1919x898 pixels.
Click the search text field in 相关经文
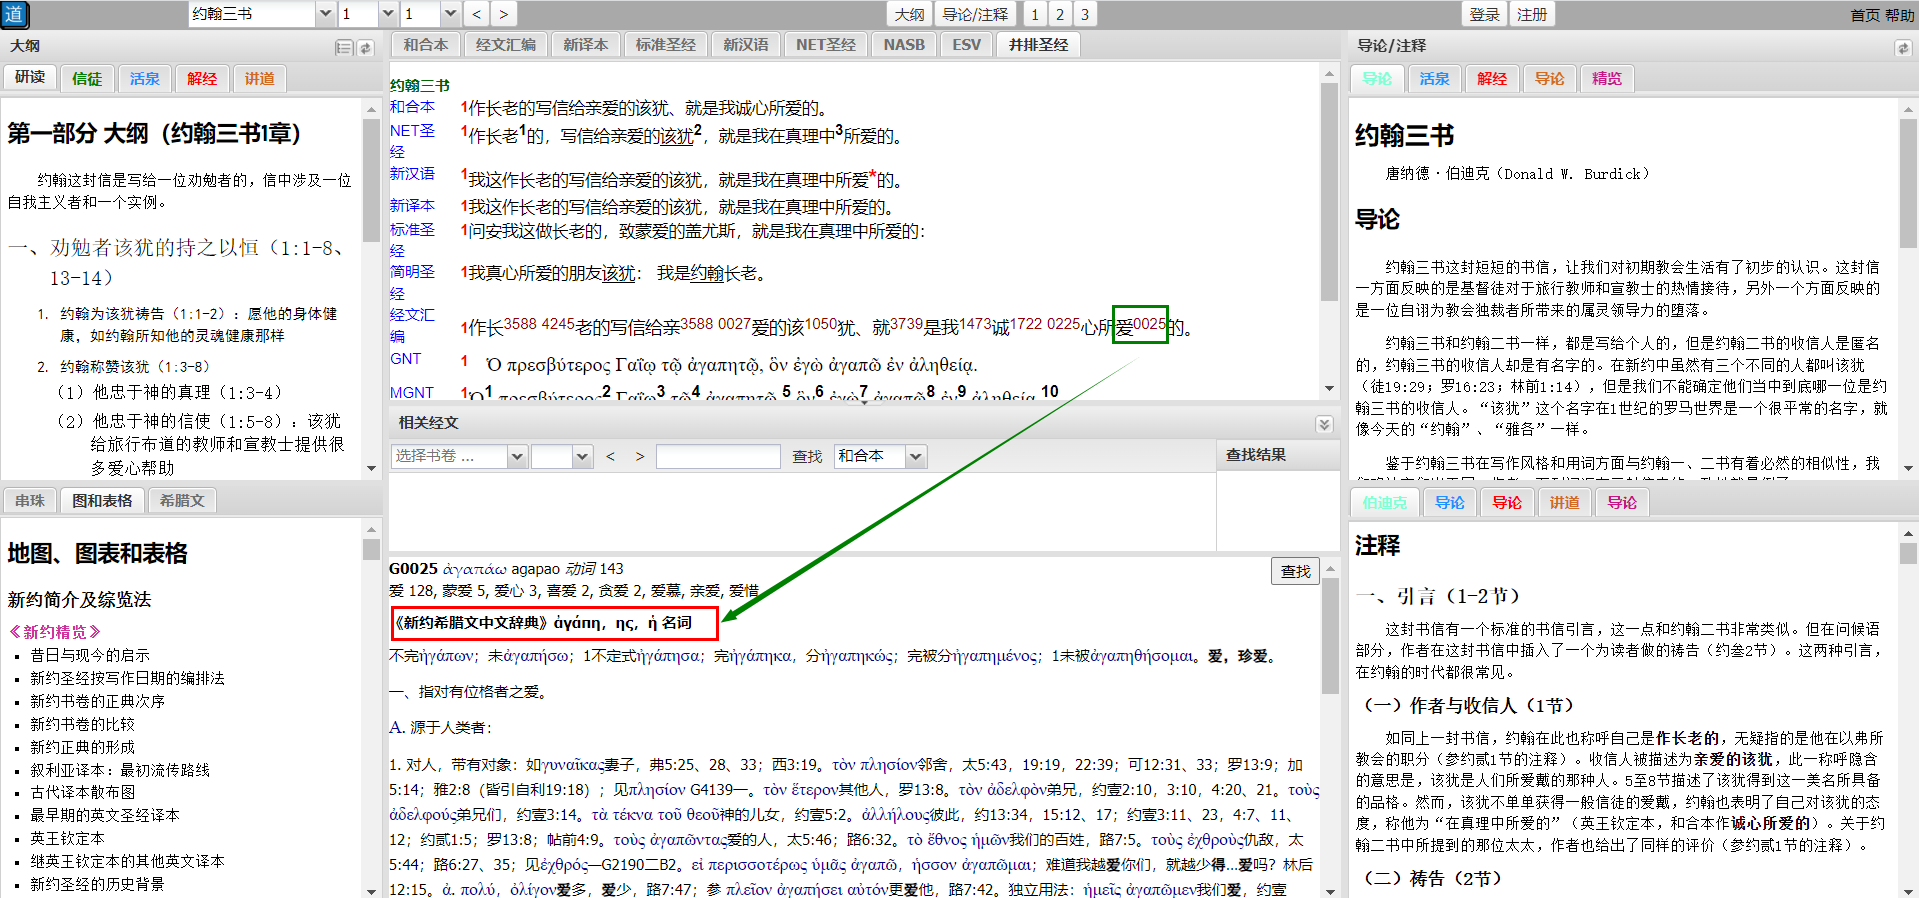pyautogui.click(x=718, y=456)
